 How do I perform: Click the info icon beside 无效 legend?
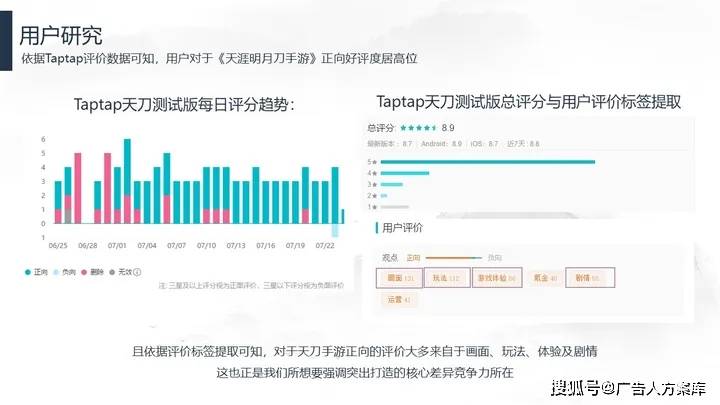click(137, 271)
